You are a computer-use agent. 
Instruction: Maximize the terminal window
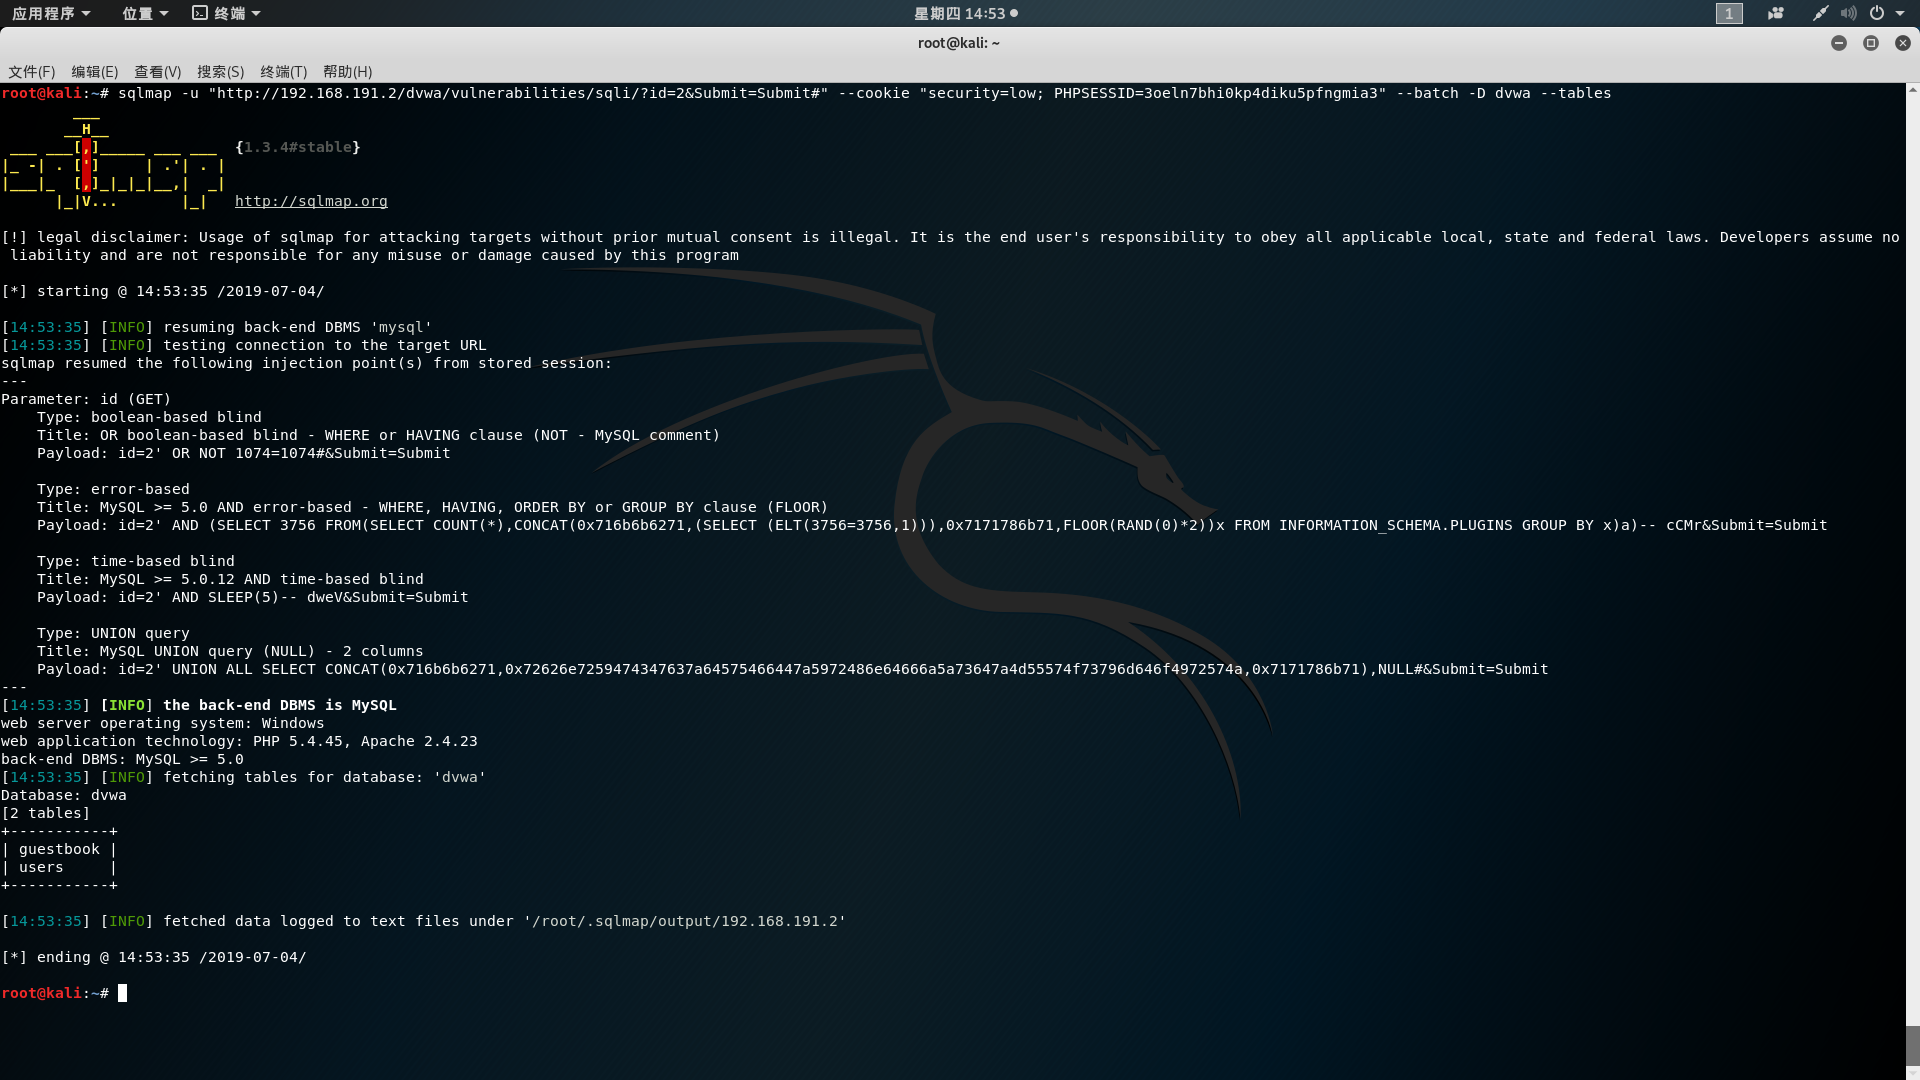coord(1870,43)
